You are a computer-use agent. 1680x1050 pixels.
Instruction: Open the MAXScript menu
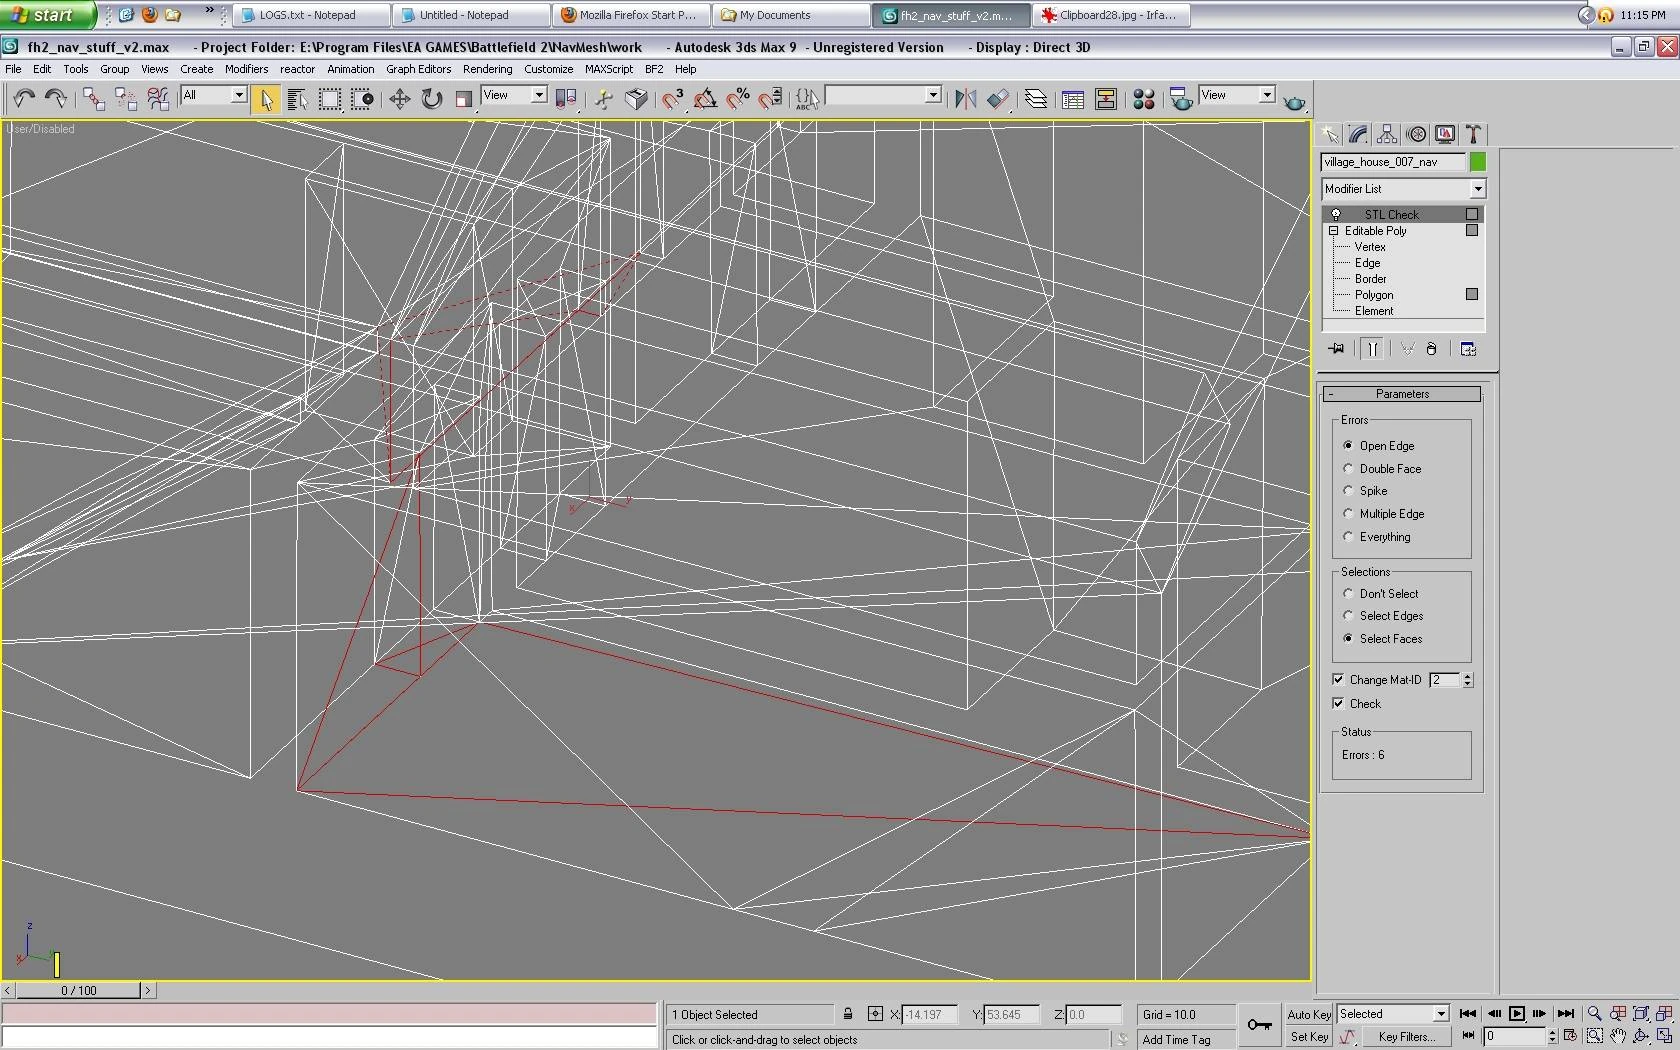point(608,69)
